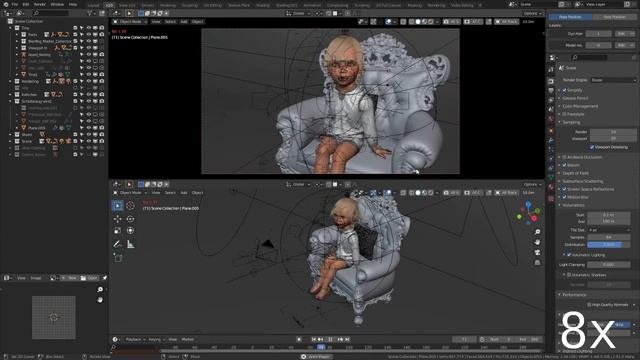The image size is (640, 360).
Task: Hide the Plane.005 object via eye icon
Action: point(89,128)
